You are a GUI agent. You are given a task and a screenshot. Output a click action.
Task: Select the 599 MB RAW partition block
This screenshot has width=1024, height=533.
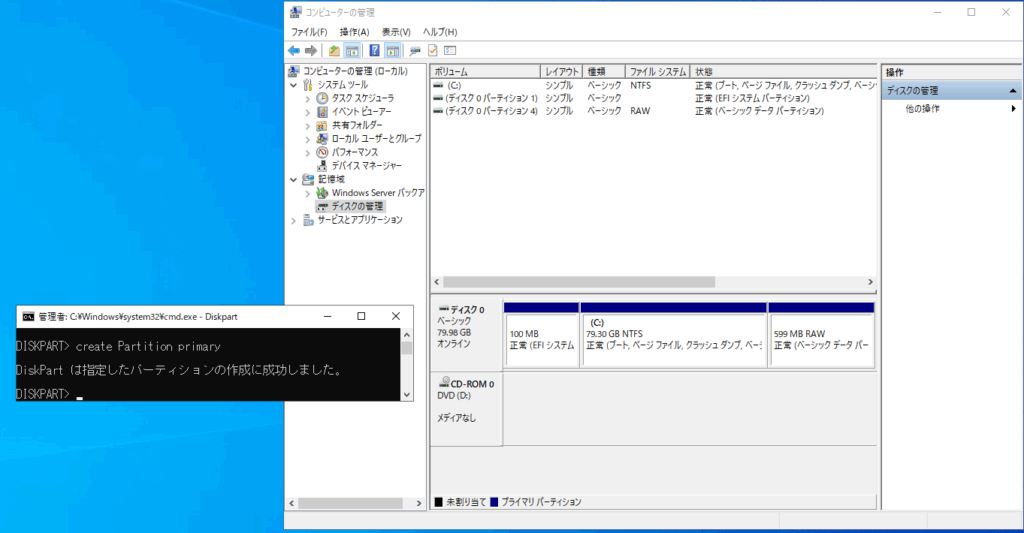tap(820, 340)
